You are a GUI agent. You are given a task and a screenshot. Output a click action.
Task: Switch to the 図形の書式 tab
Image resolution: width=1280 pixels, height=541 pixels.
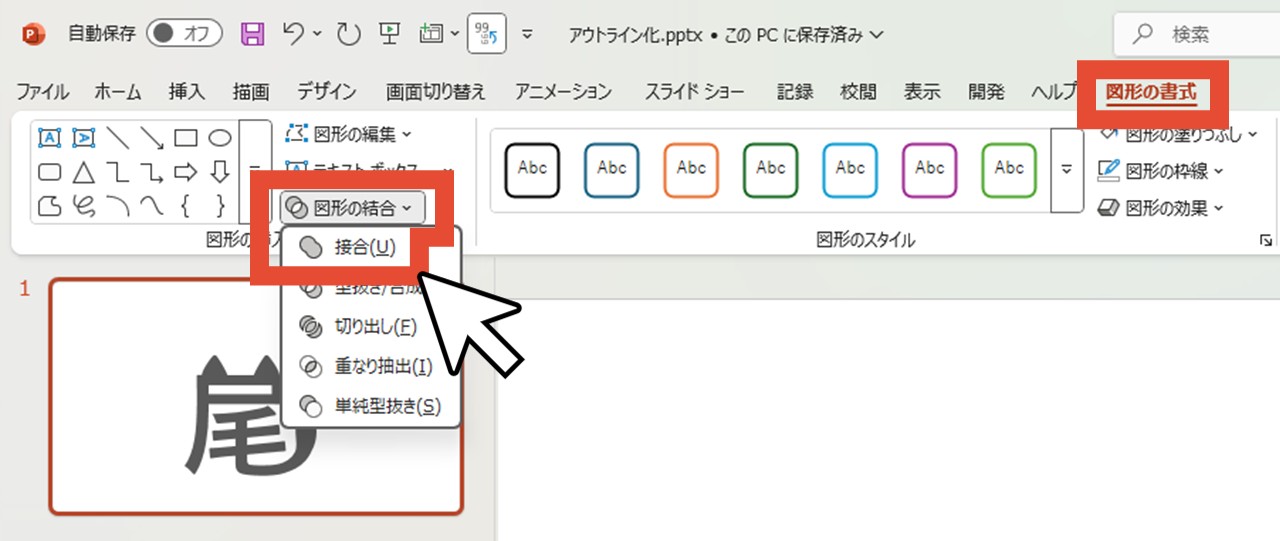tap(1150, 92)
